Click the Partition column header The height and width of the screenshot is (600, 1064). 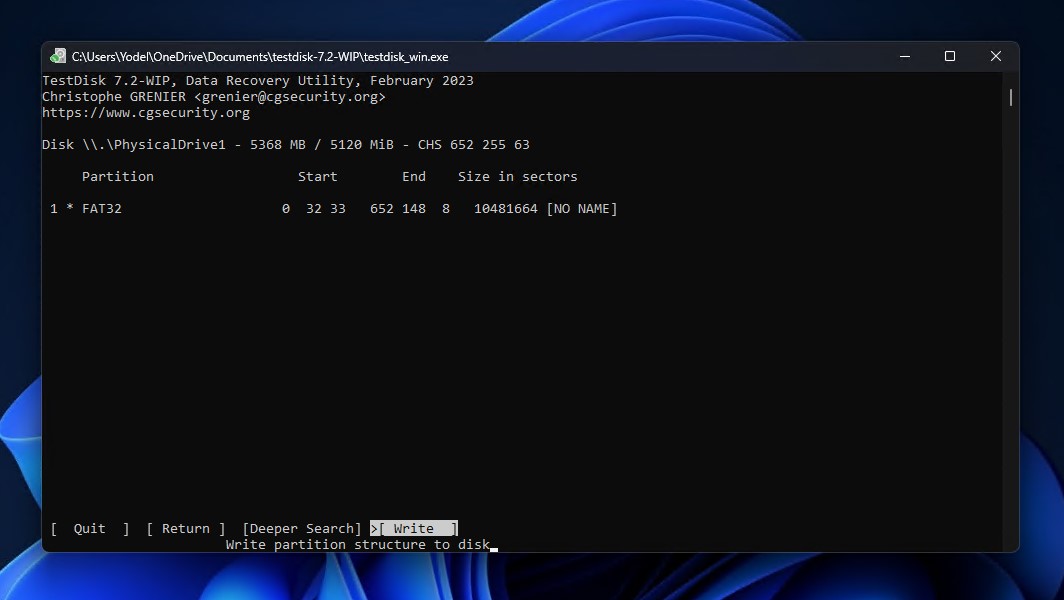(117, 176)
